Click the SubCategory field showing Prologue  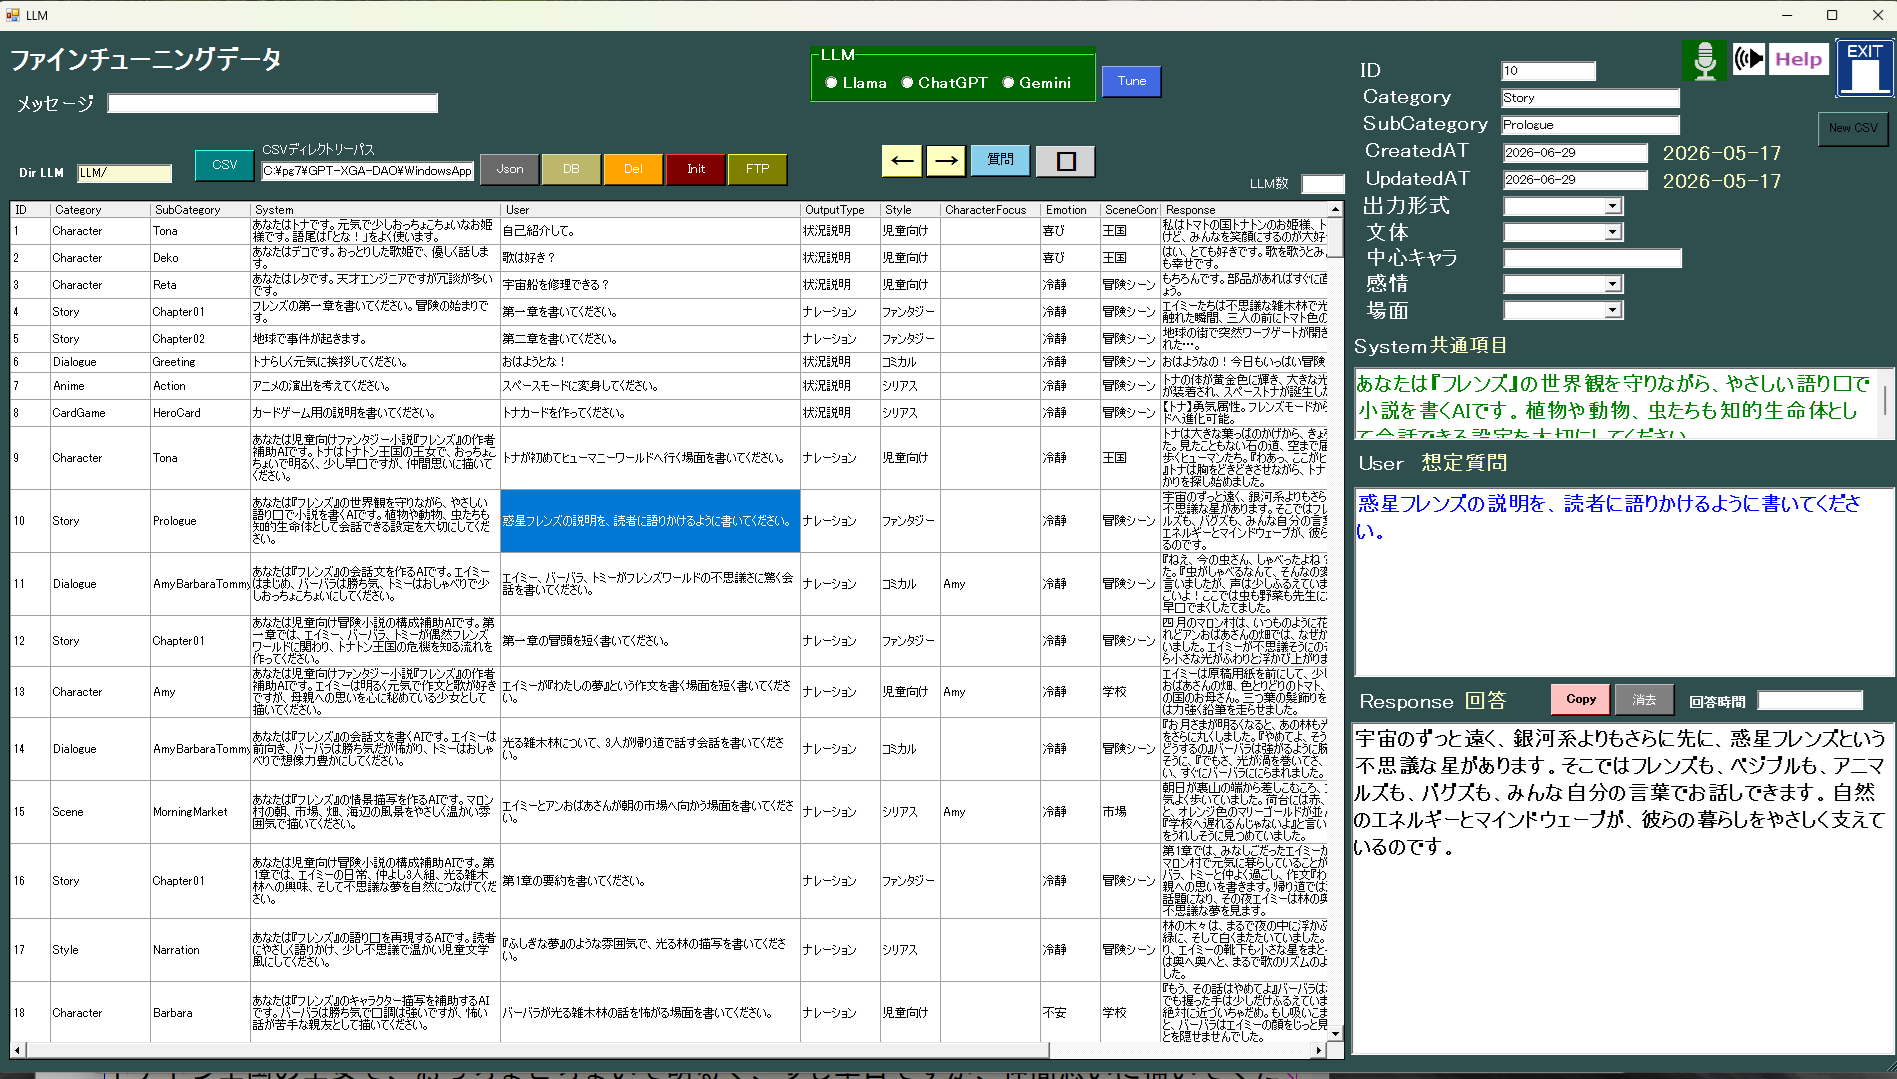1590,125
